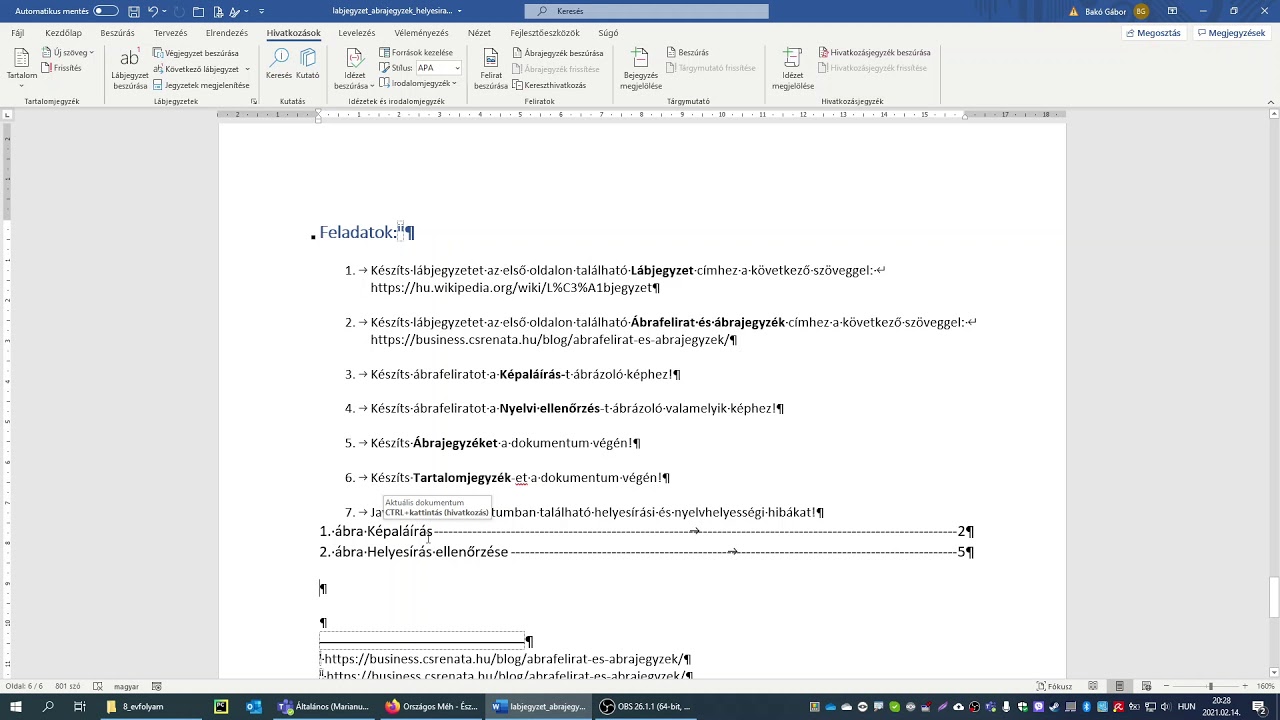Switch to the OBS 26.1.1 taskbar window
Viewport: 1280px width, 720px height.
[x=646, y=706]
